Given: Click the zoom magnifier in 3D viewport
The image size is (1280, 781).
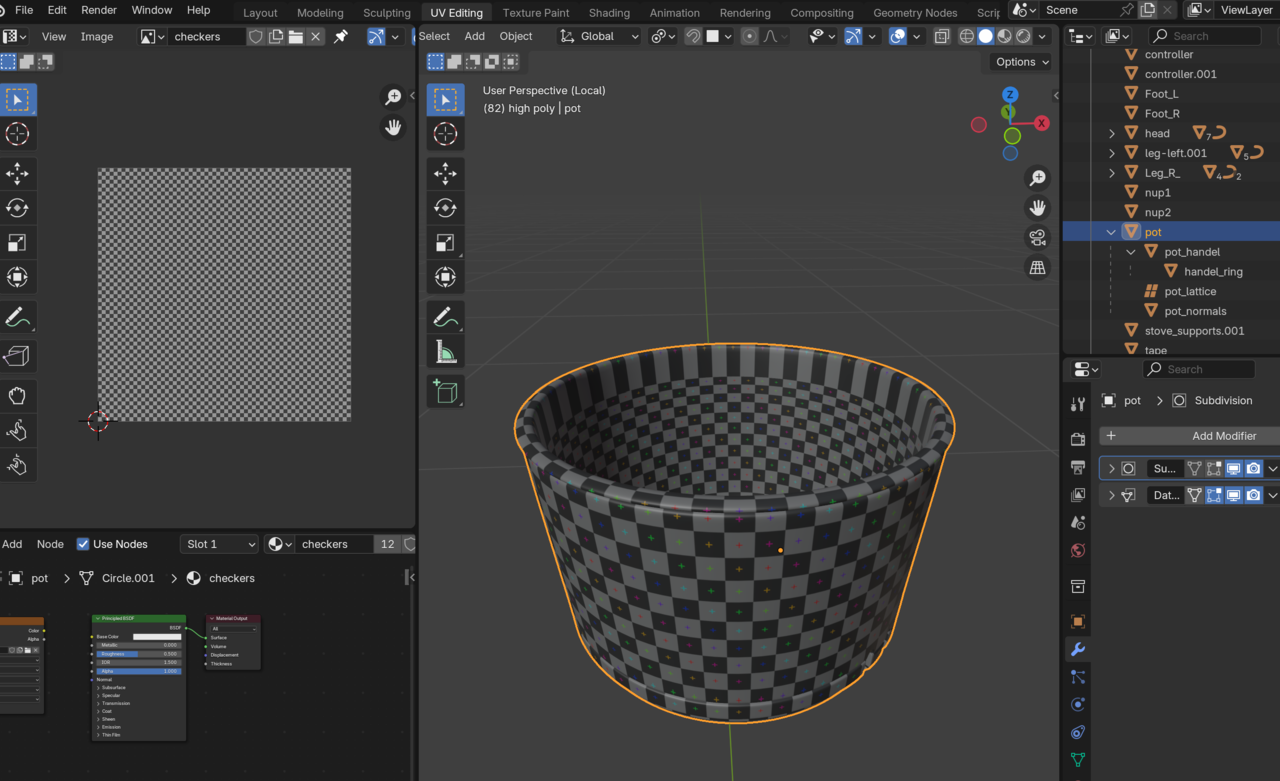Looking at the screenshot, I should [1038, 178].
